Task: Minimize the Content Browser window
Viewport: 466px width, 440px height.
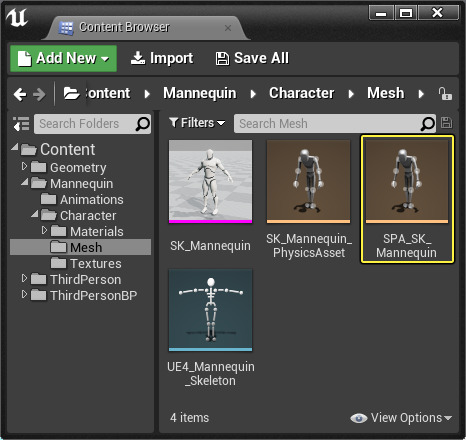Action: 381,13
